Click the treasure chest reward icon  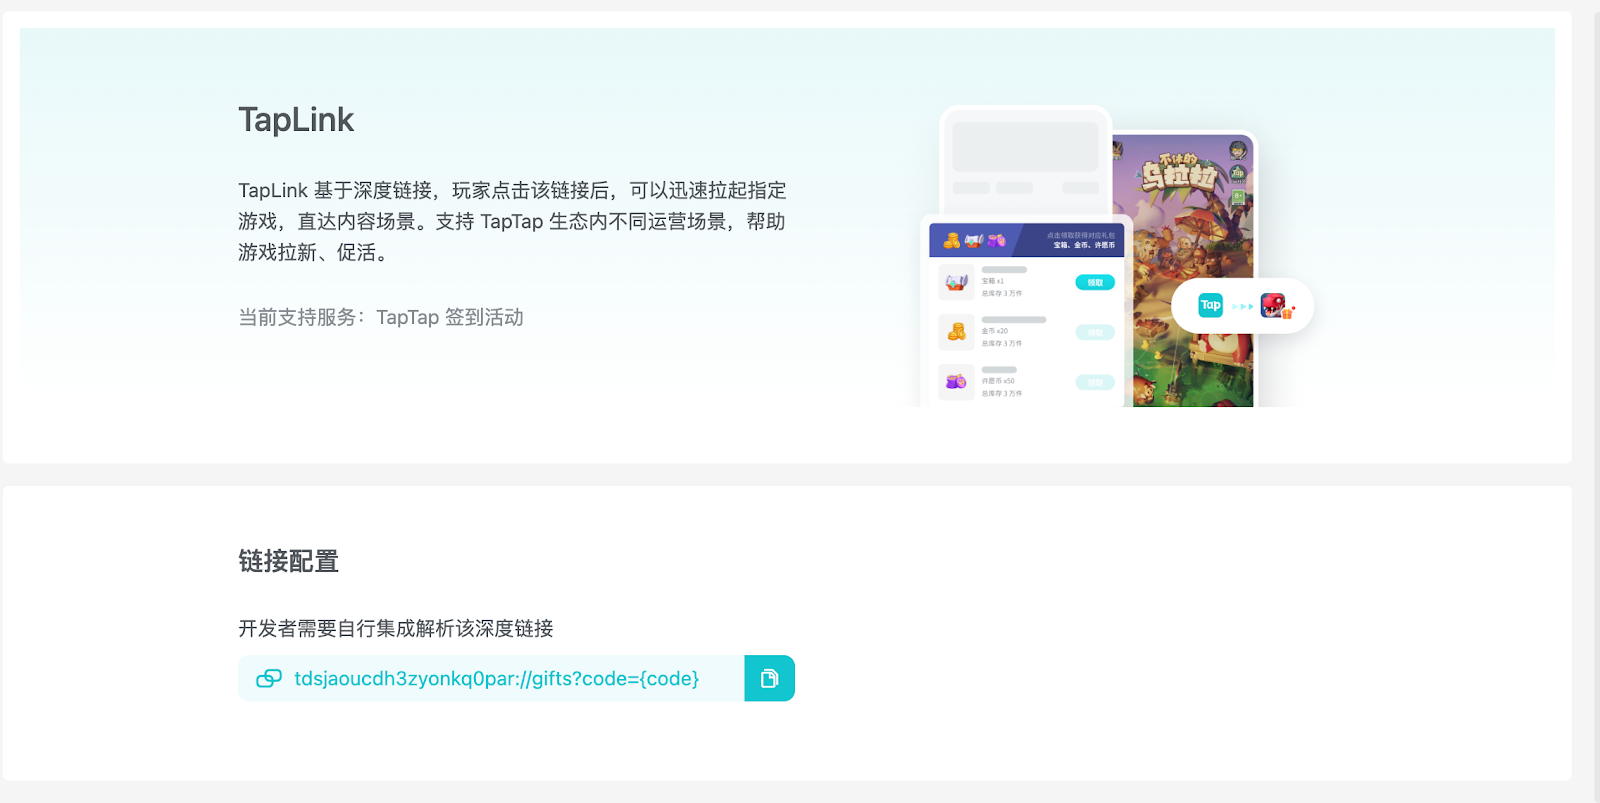956,283
